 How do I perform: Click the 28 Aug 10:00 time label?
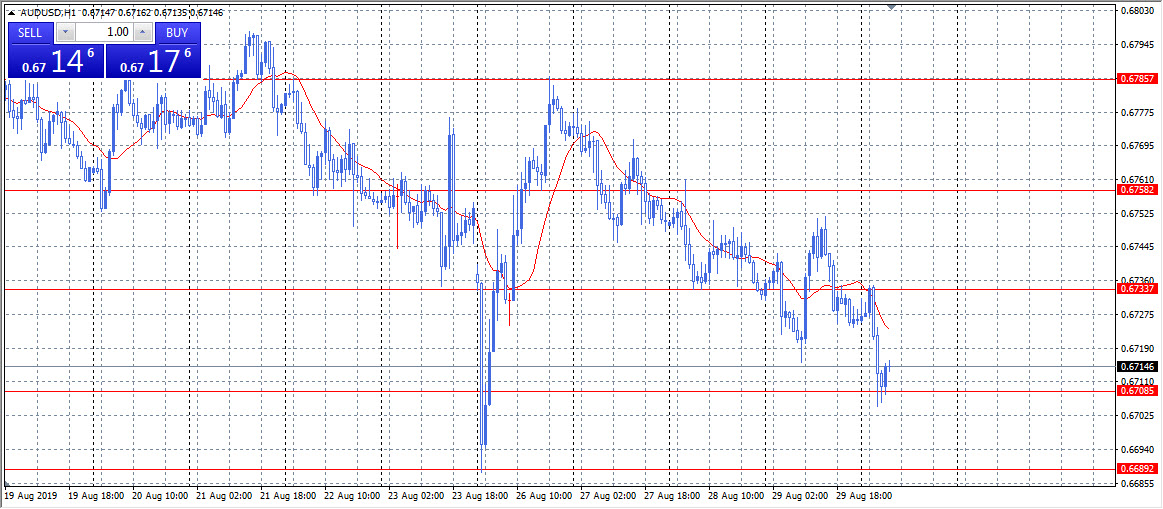[737, 494]
